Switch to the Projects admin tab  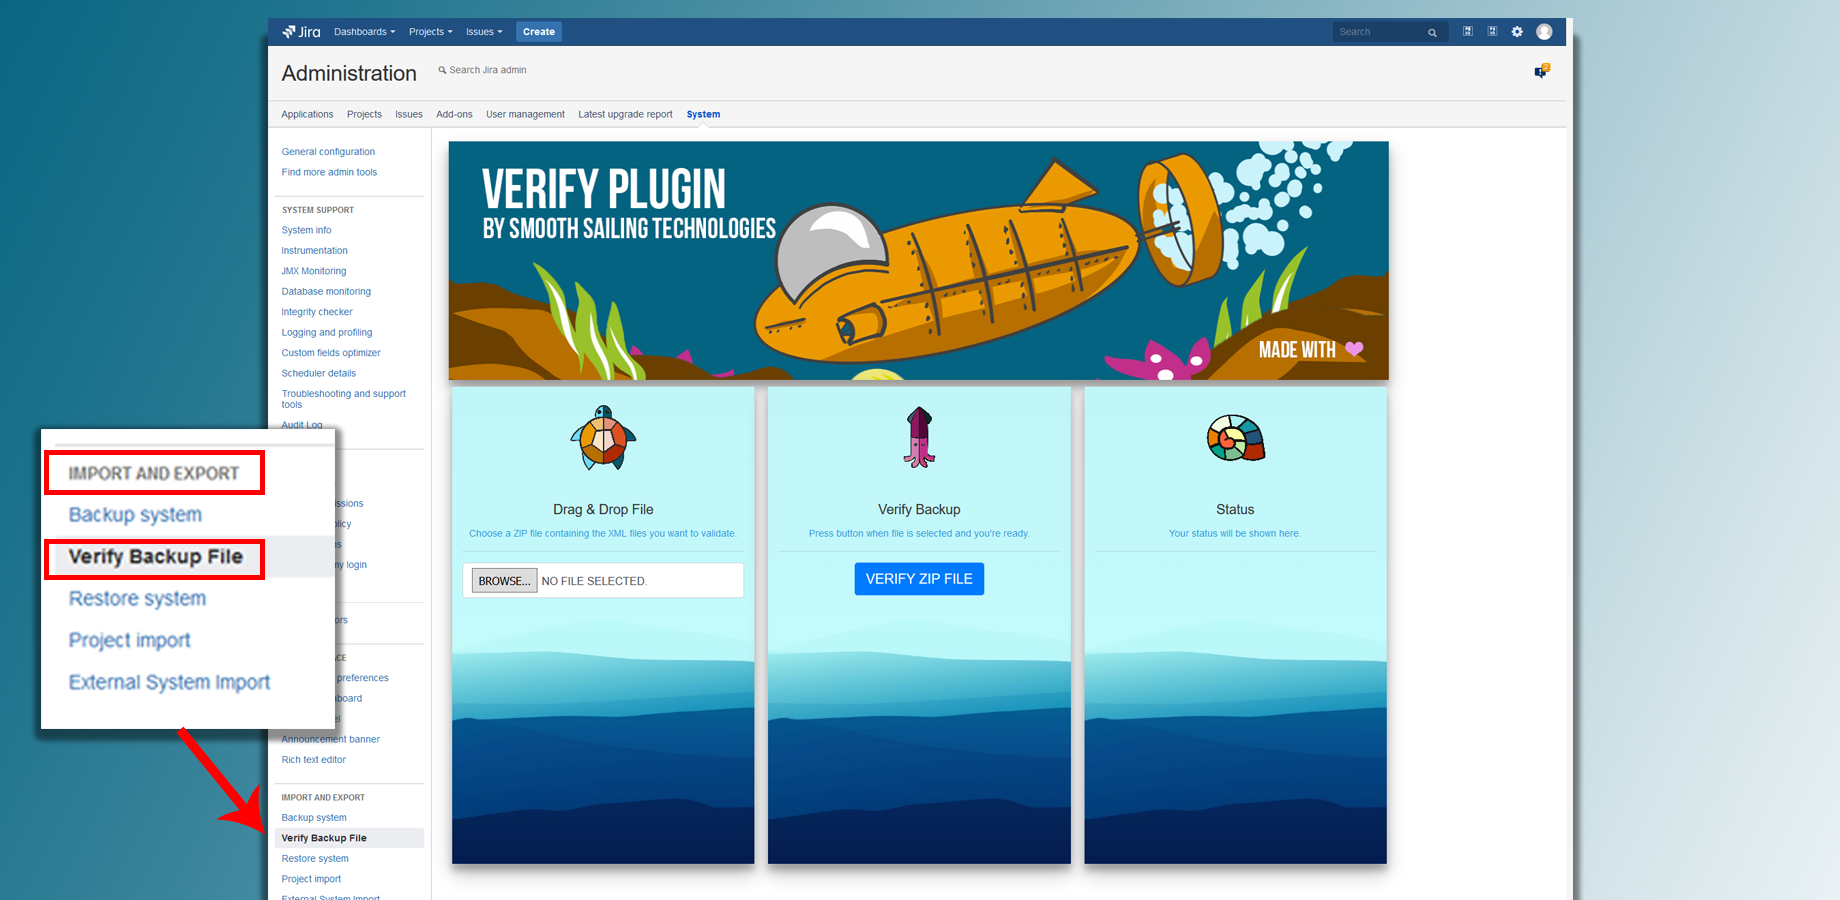point(364,114)
